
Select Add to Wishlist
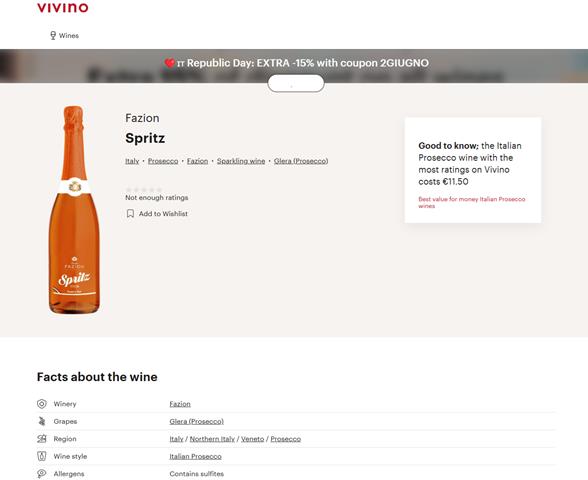pos(163,214)
